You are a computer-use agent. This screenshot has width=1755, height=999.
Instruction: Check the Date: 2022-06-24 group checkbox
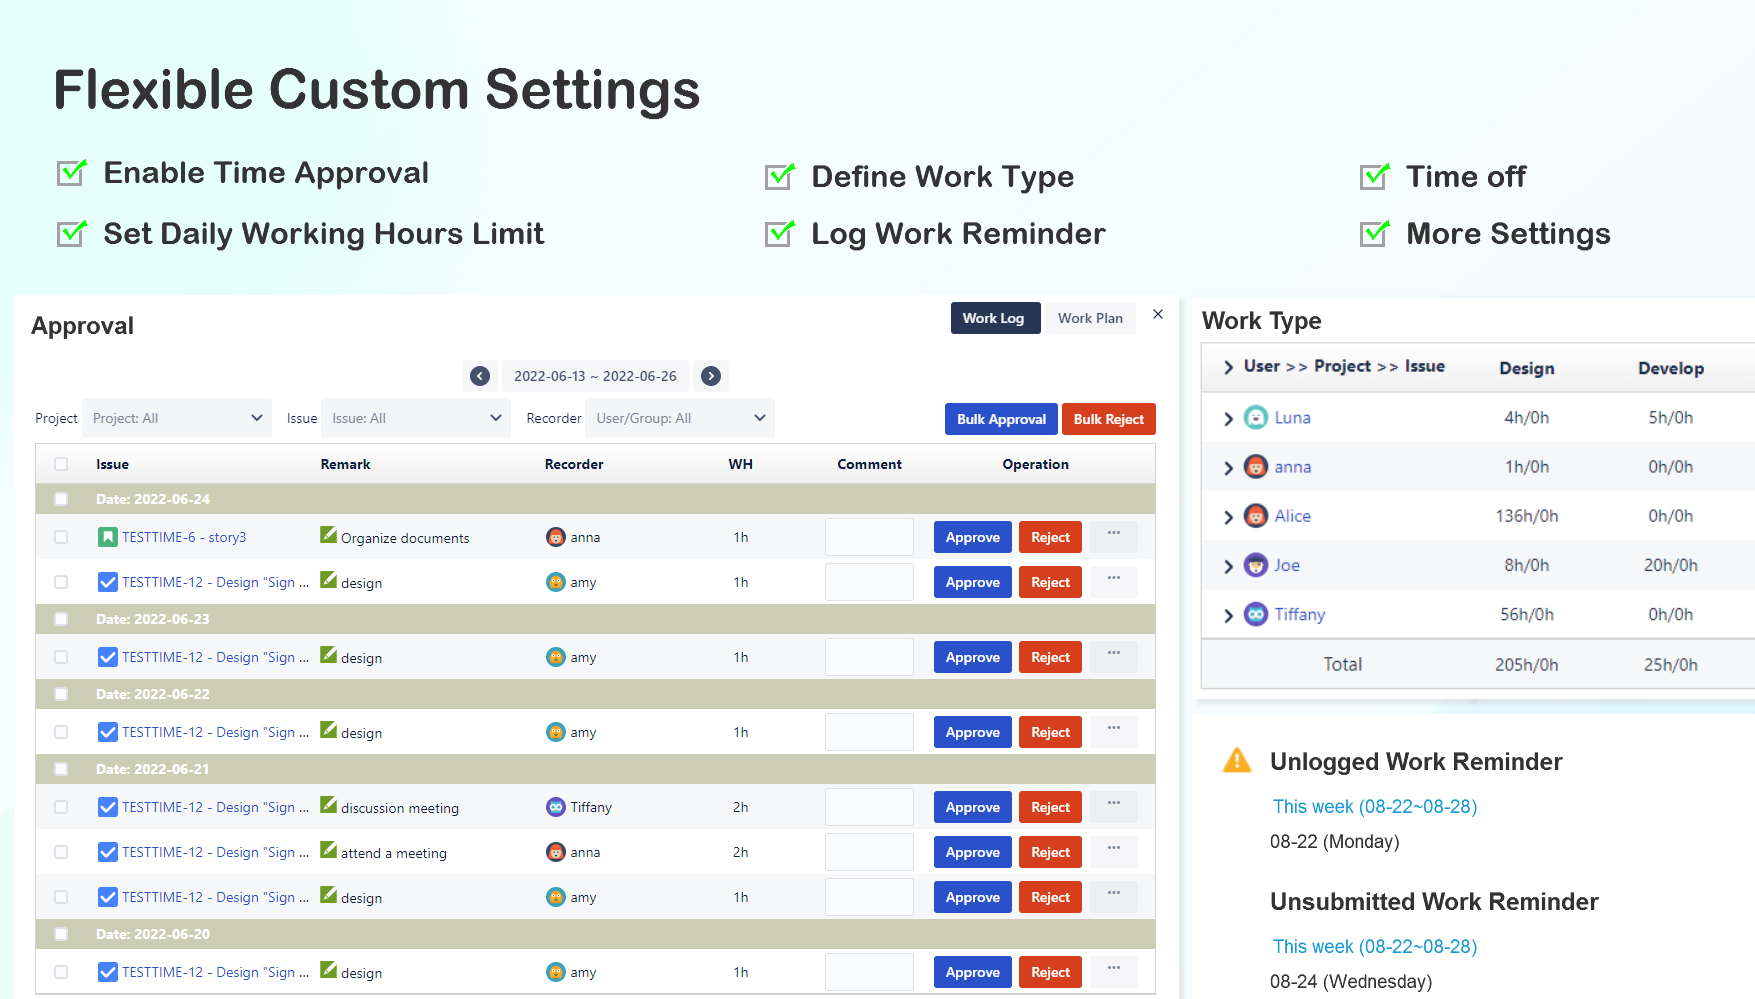tap(61, 499)
